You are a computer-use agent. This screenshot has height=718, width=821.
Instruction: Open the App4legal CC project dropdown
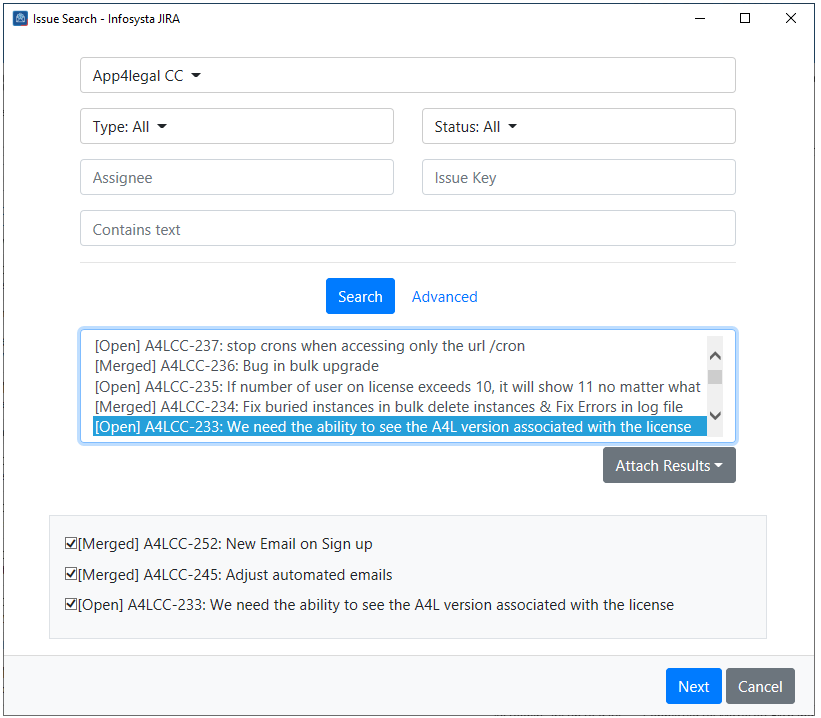(x=407, y=76)
